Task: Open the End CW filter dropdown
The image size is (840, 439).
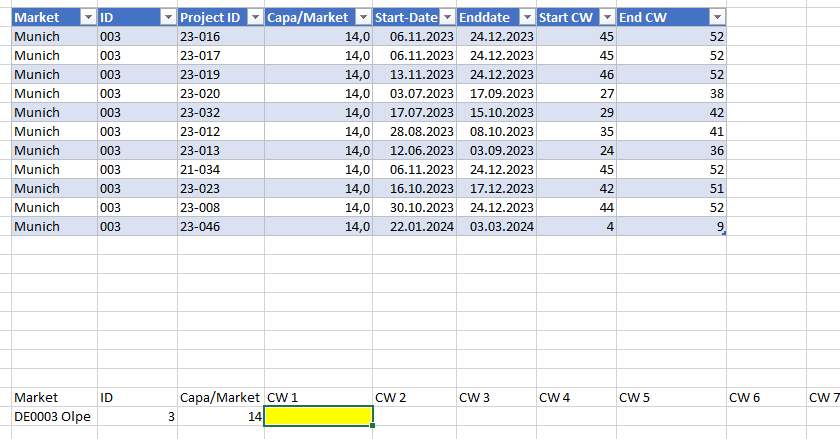Action: [x=717, y=18]
